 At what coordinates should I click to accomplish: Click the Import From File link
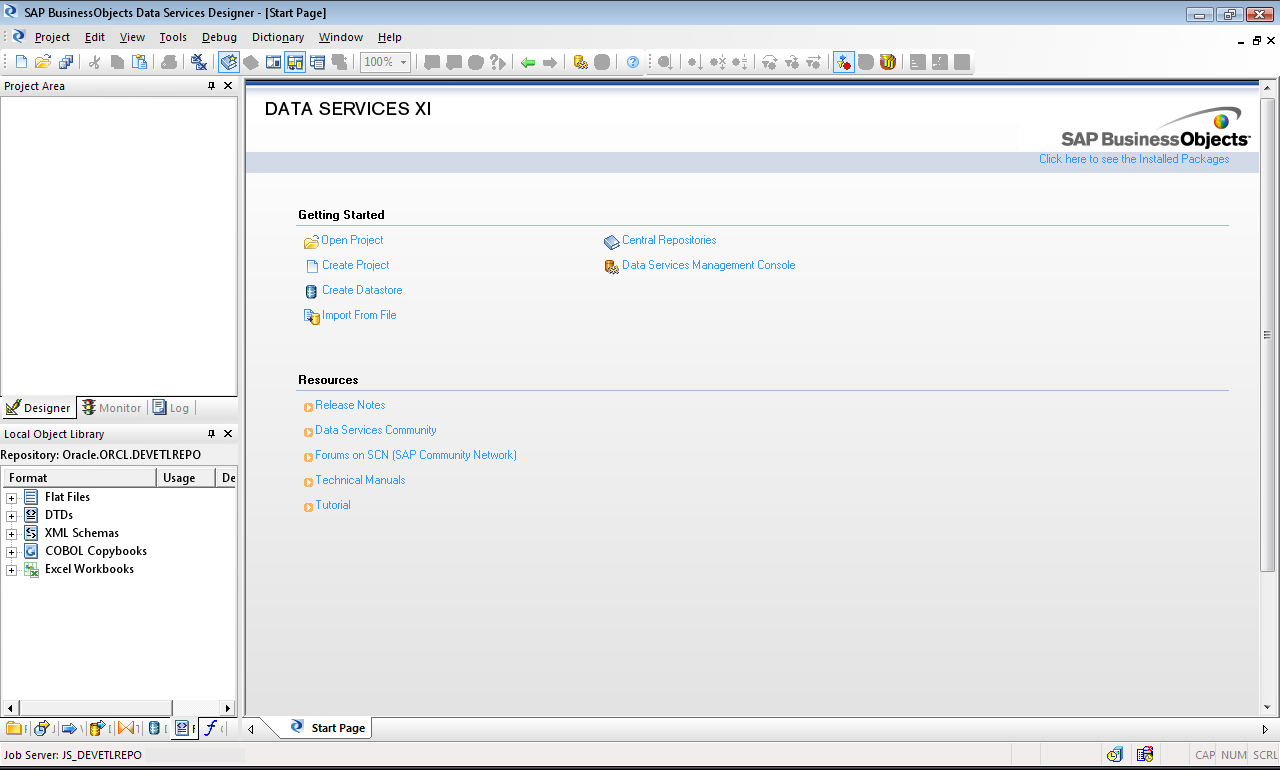[359, 315]
